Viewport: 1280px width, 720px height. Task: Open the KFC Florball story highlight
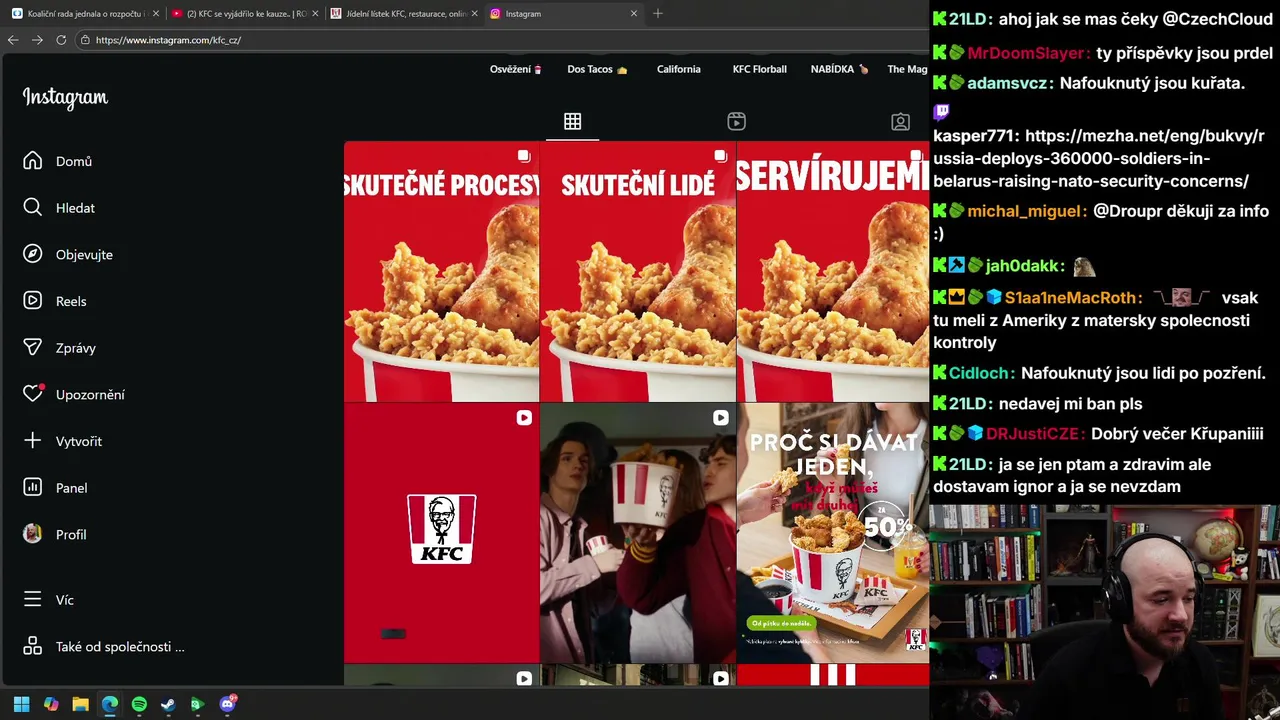(759, 69)
